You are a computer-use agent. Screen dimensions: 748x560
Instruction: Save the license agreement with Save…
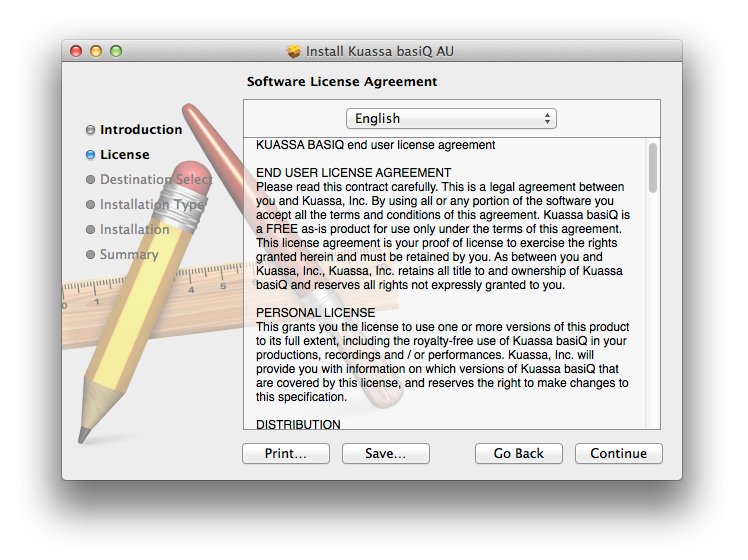point(385,453)
